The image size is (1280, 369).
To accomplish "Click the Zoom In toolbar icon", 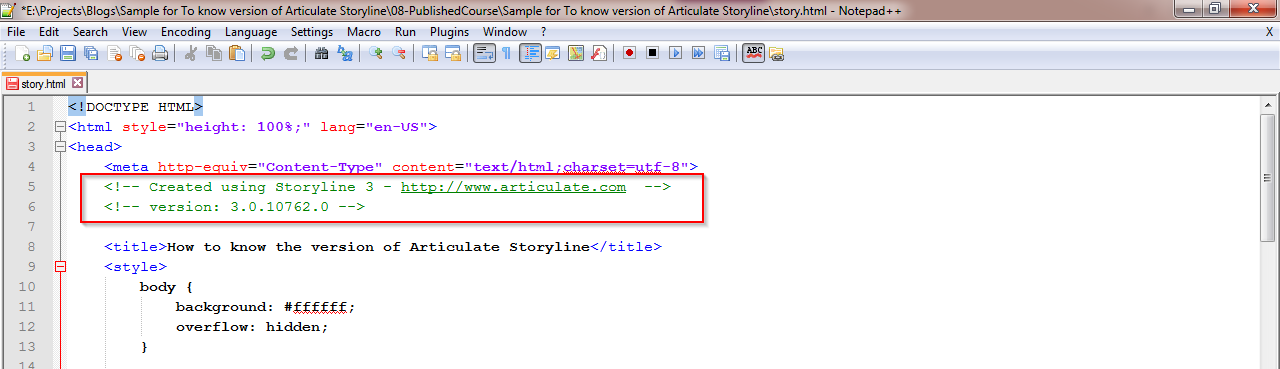I will tap(375, 53).
